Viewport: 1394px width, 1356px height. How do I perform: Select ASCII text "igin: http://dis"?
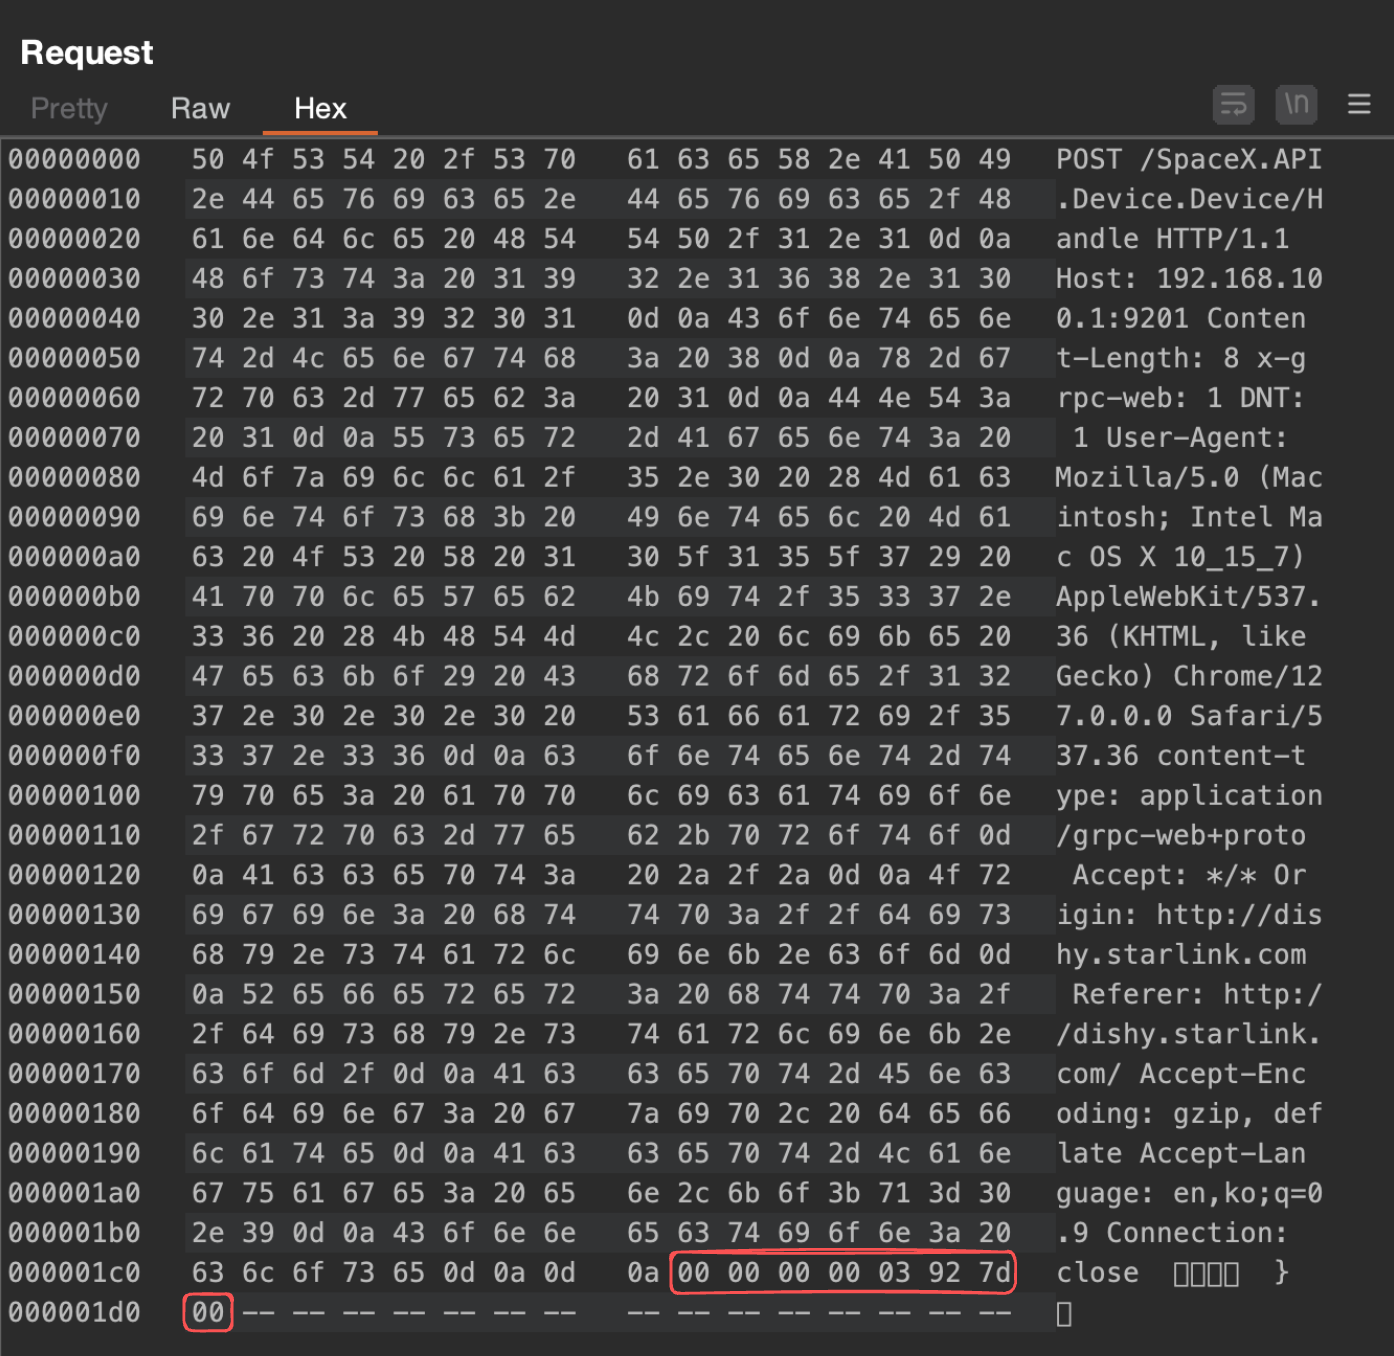coord(1189,915)
